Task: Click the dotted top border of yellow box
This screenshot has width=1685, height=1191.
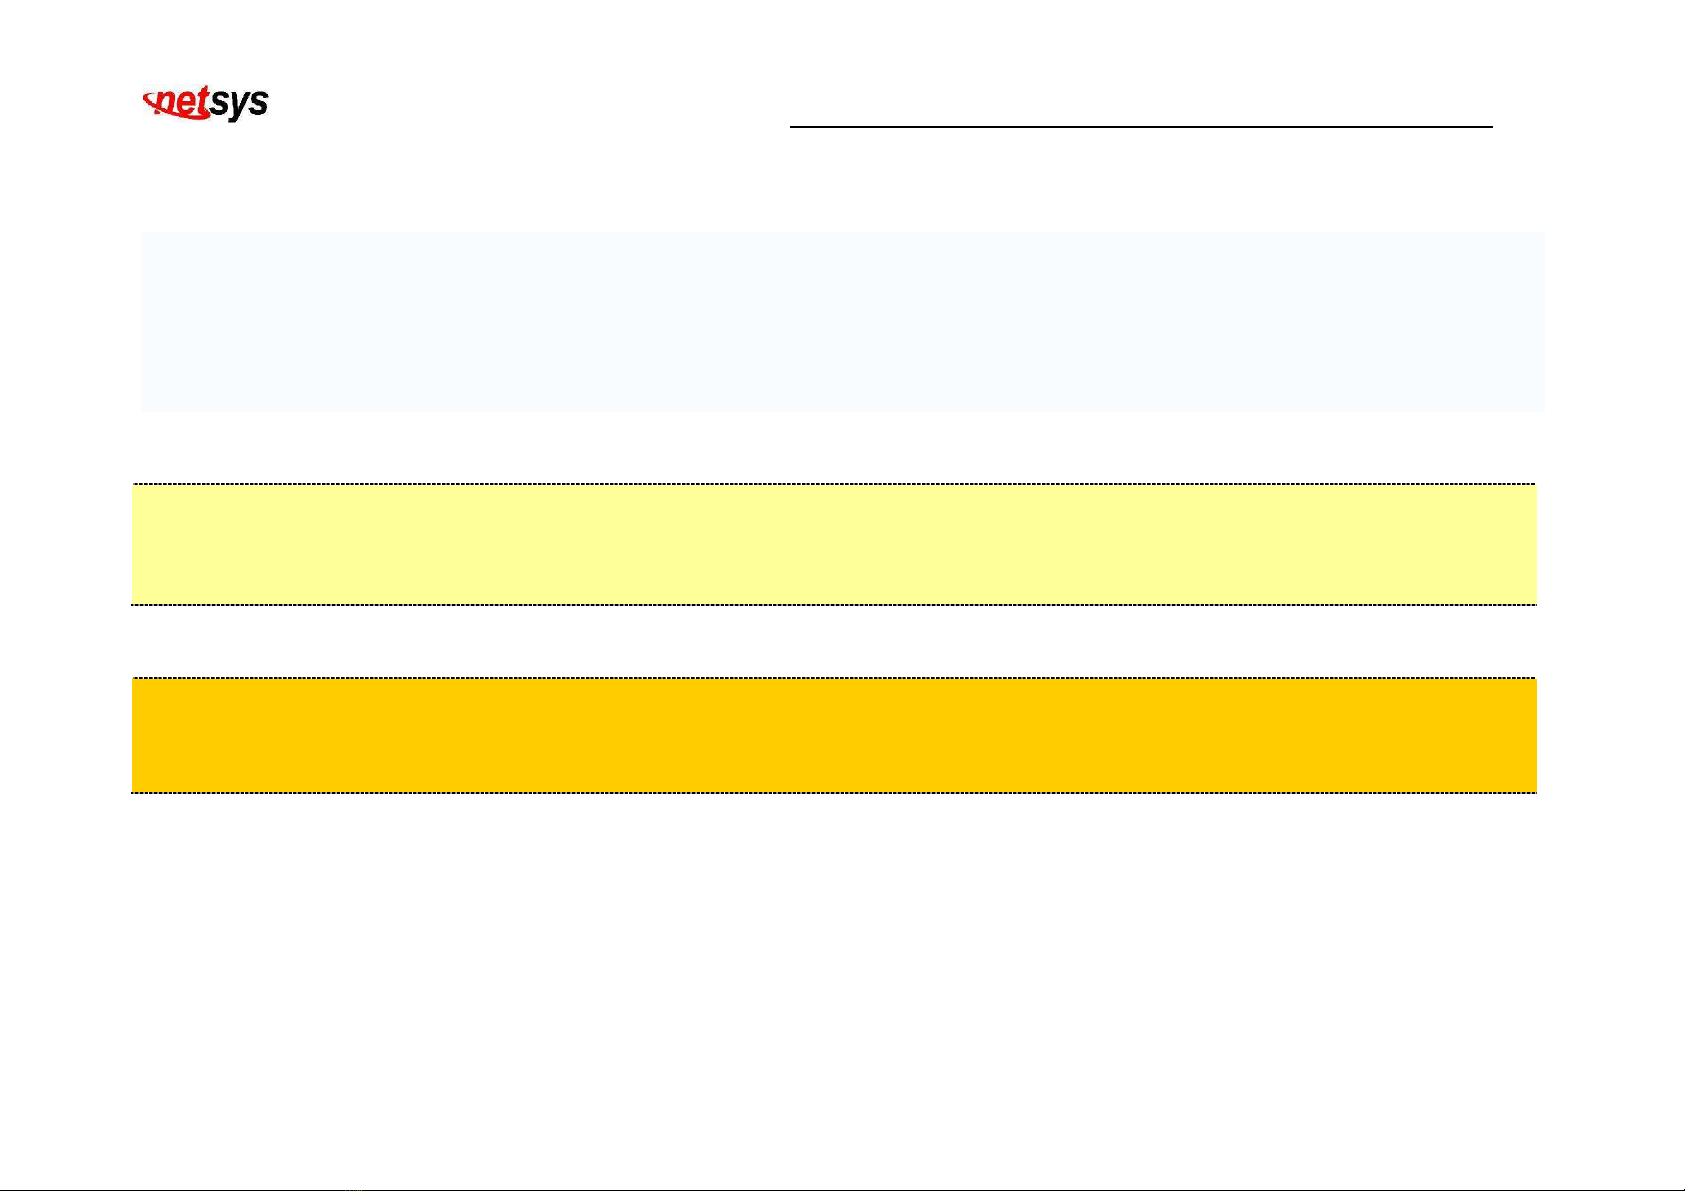Action: pyautogui.click(x=834, y=484)
